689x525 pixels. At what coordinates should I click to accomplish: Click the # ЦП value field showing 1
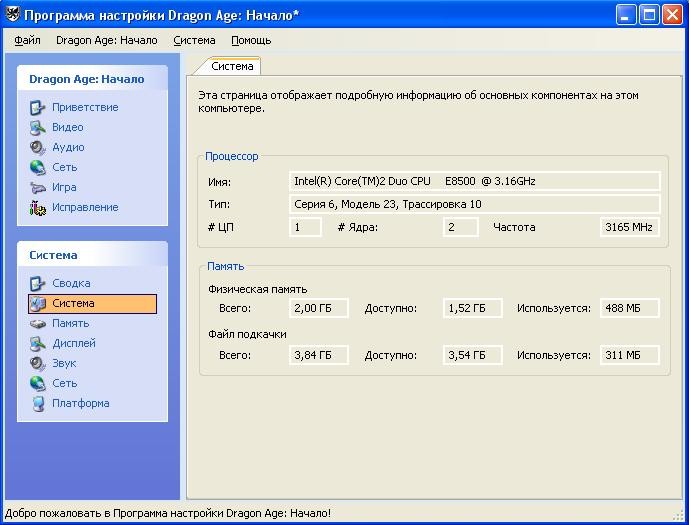[x=305, y=227]
